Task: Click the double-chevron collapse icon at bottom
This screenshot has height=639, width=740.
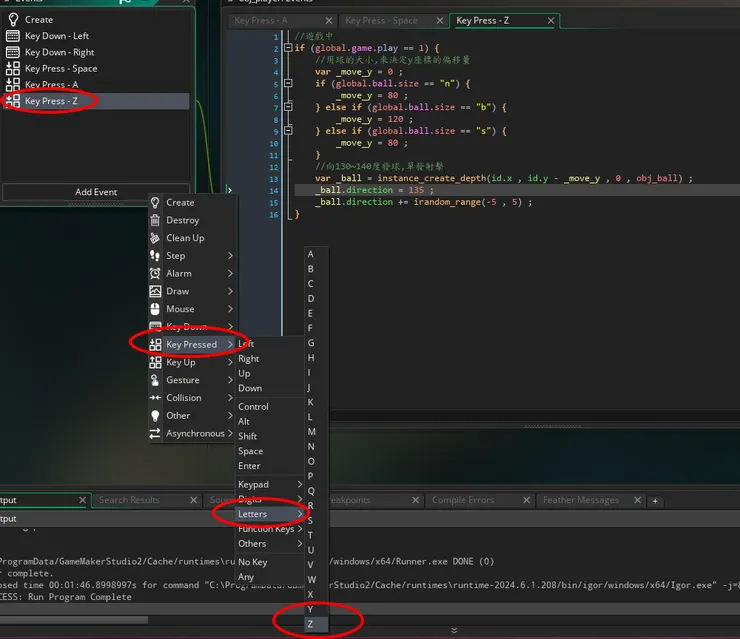Action: (454, 631)
